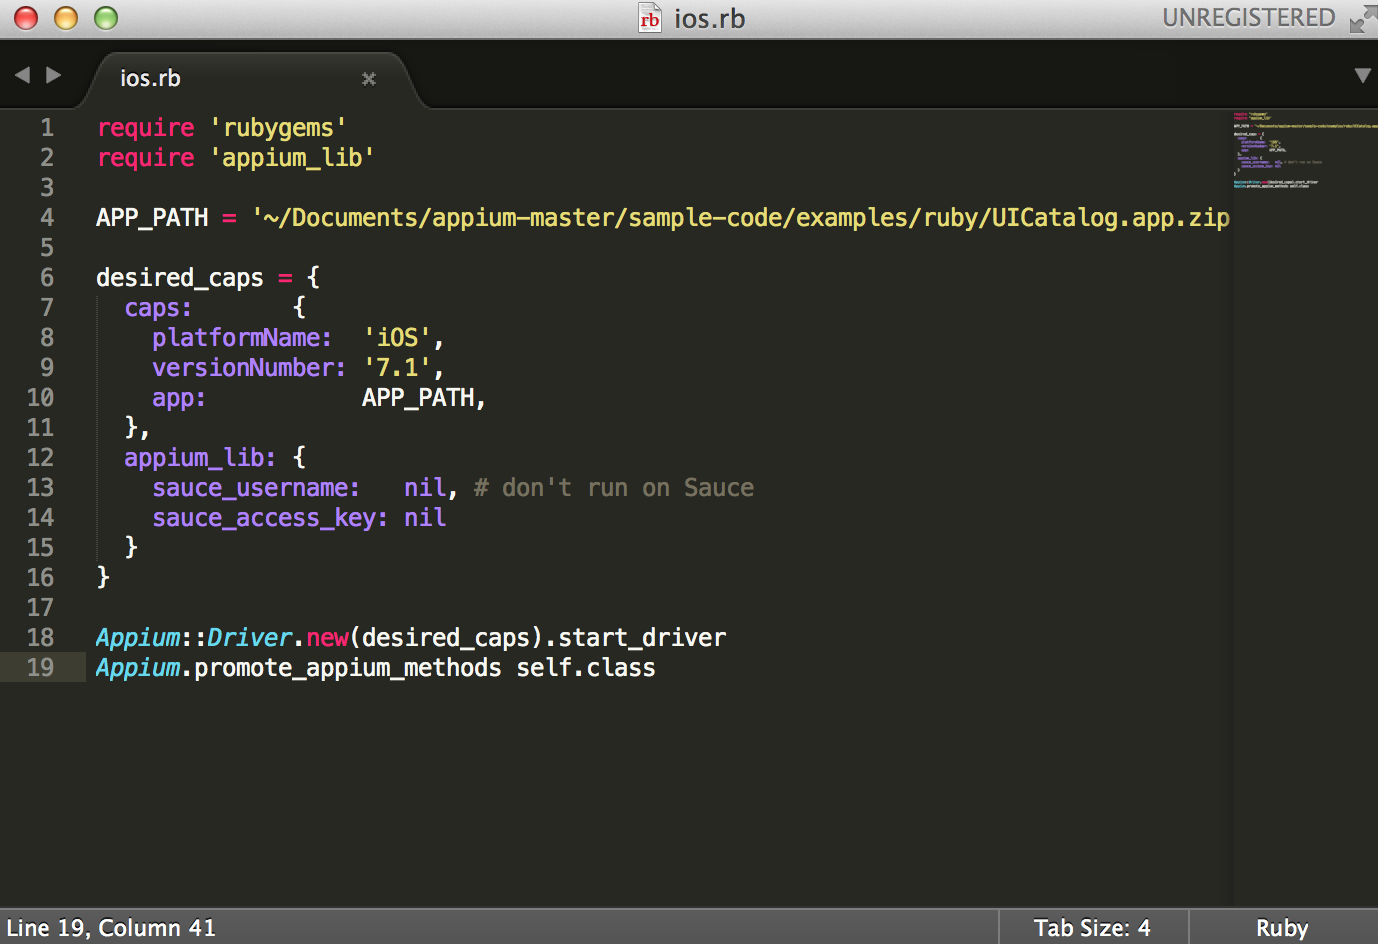Click the app: key on line 10
The image size is (1378, 944).
(x=179, y=398)
